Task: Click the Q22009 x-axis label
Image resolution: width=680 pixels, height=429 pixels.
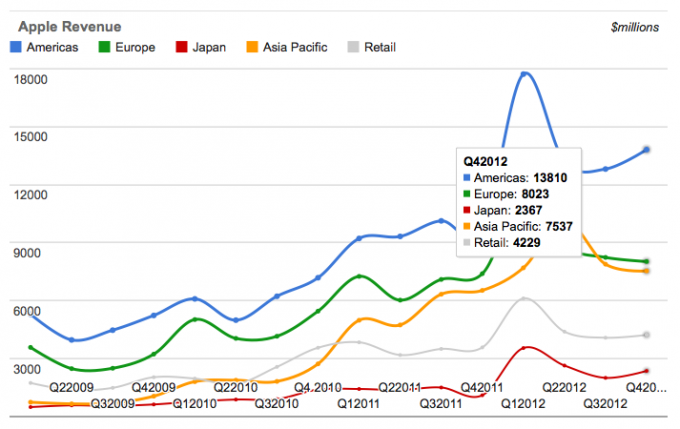Action: (72, 387)
